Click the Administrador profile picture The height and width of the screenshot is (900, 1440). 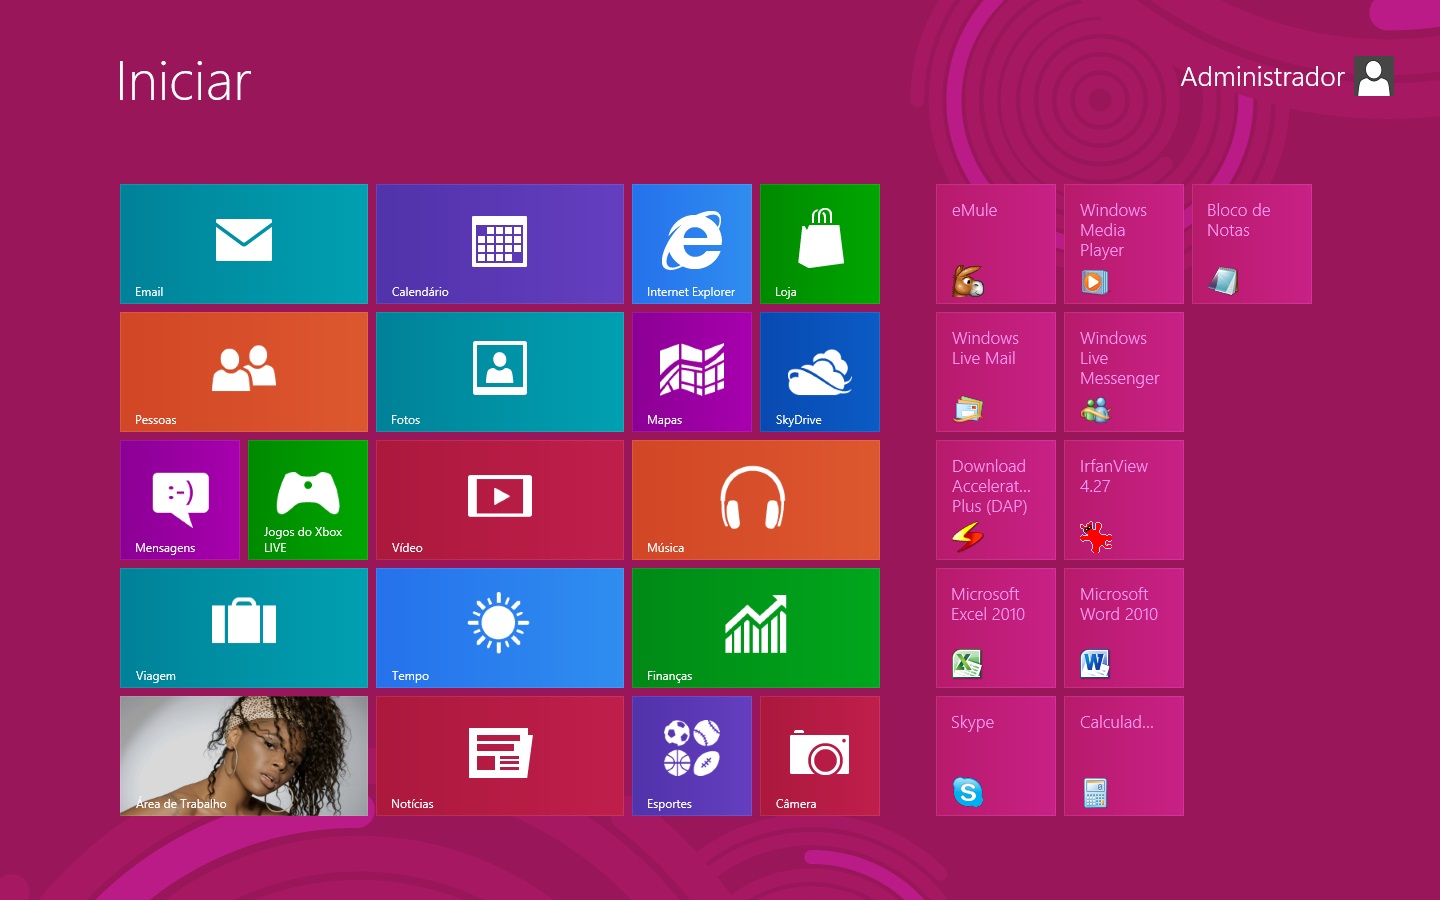point(1374,77)
